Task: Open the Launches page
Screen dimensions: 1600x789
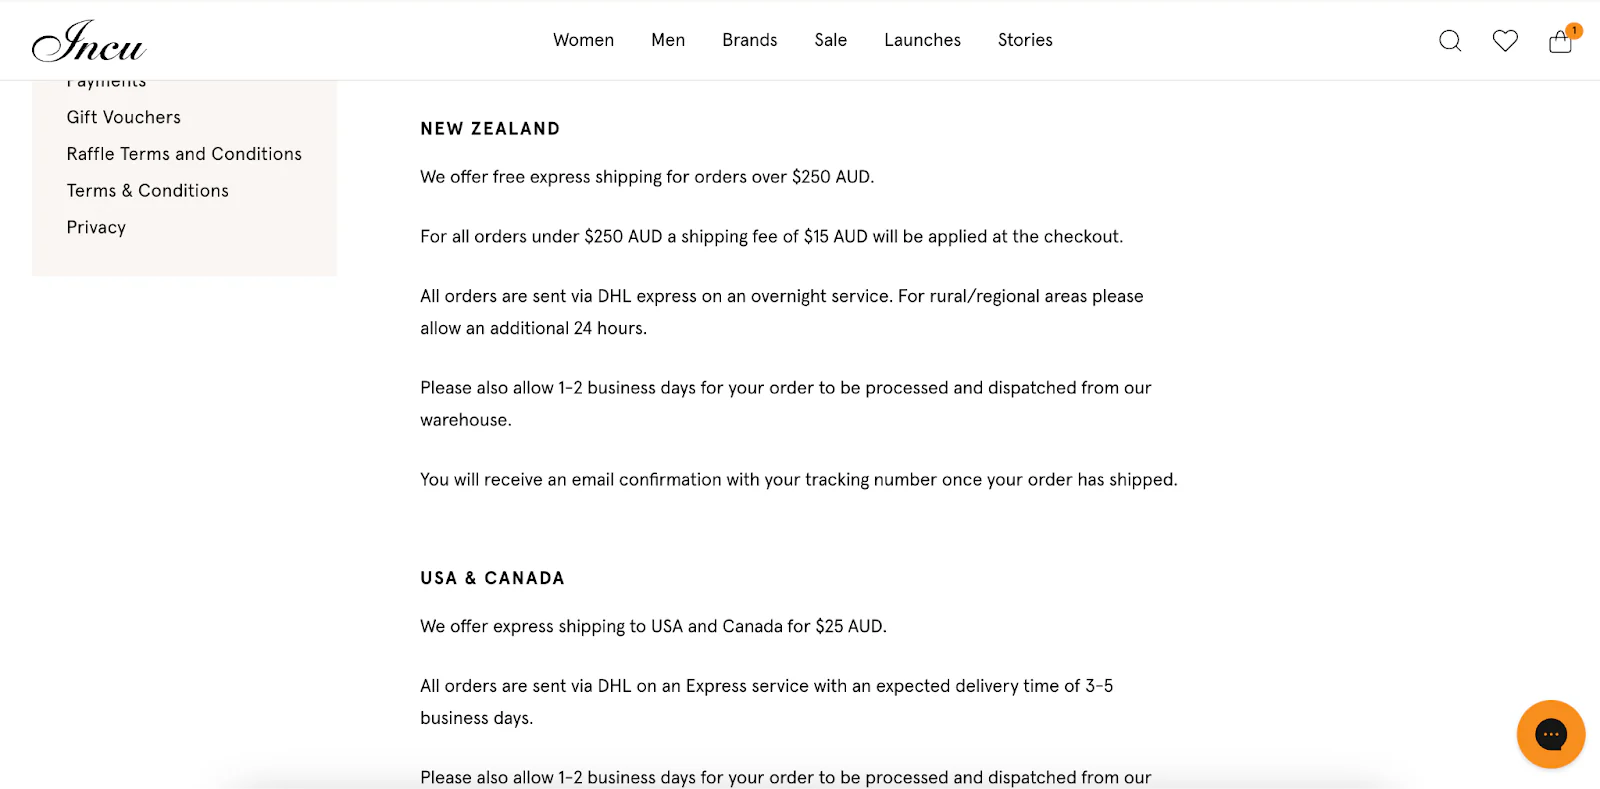Action: pos(922,40)
